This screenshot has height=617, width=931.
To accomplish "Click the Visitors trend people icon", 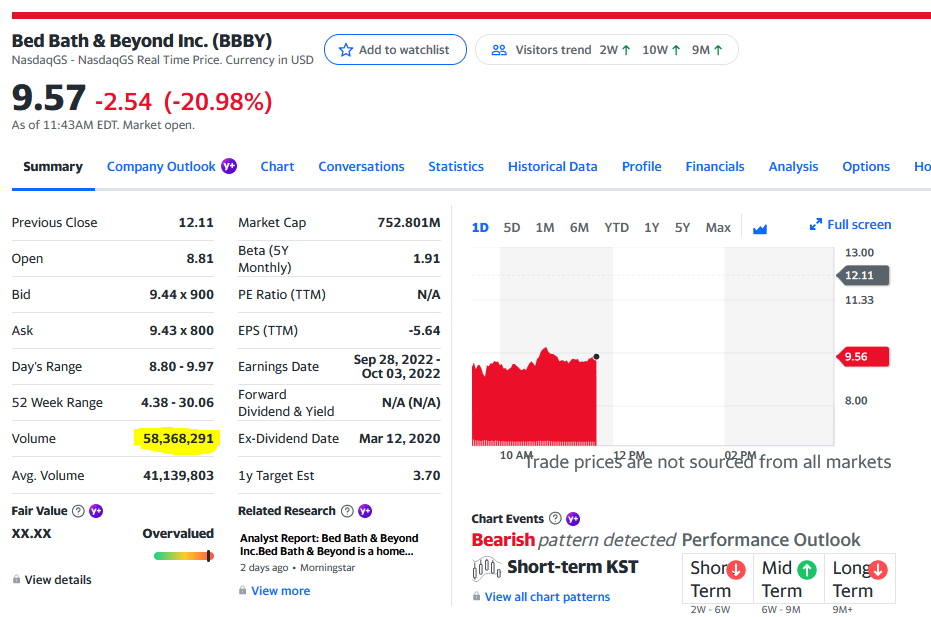I will 499,50.
